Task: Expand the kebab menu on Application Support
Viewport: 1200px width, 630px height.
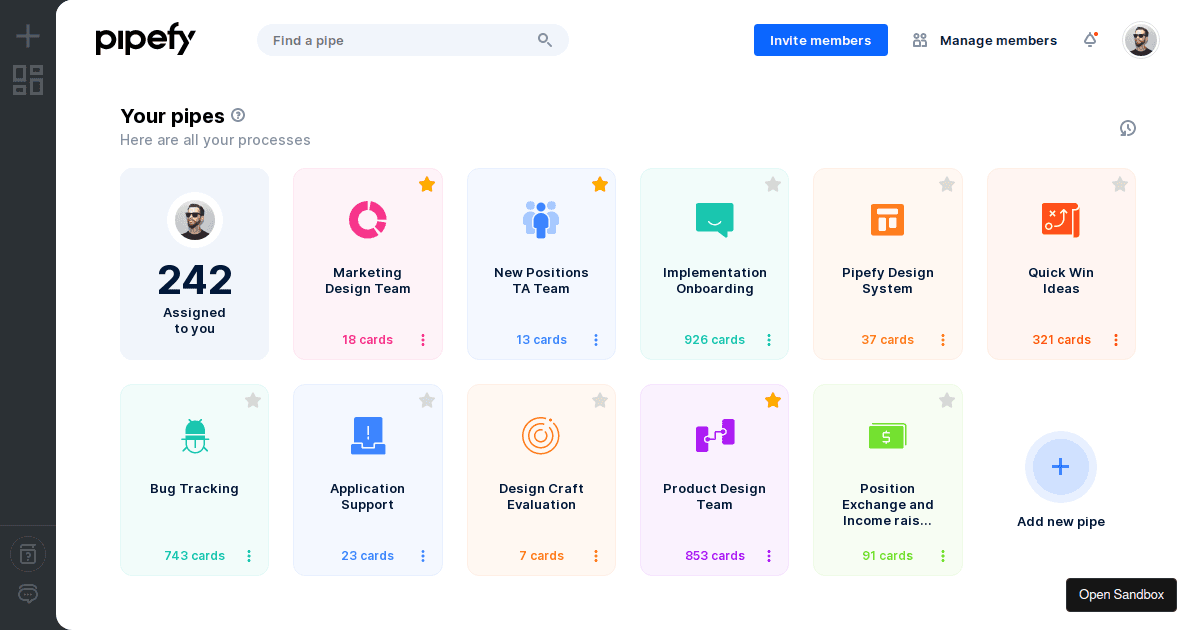Action: coord(422,555)
